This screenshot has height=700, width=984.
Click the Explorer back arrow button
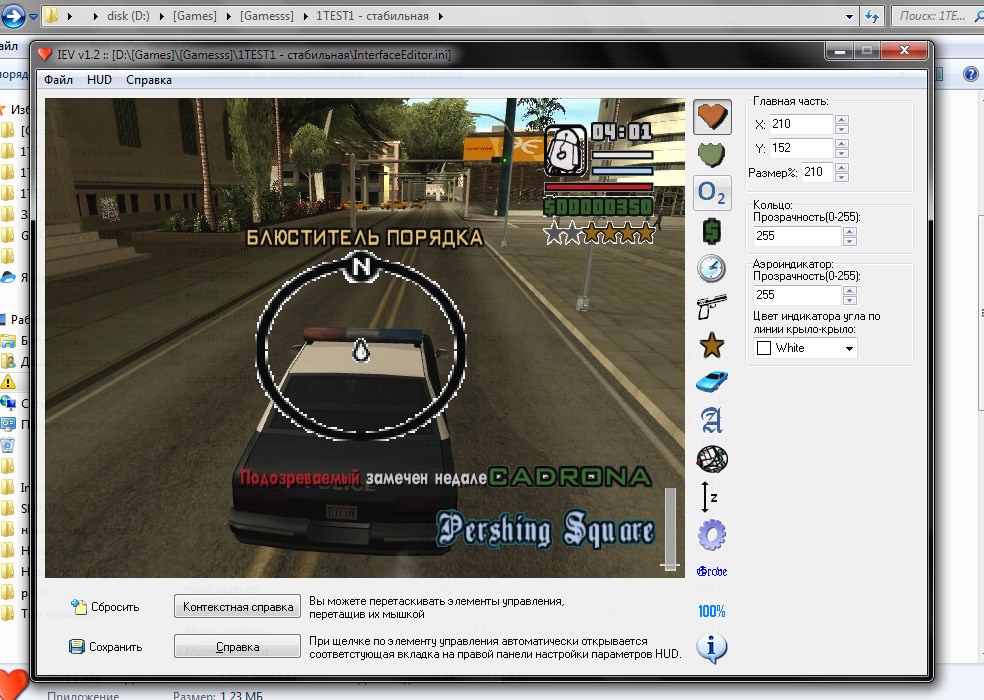pos(13,15)
